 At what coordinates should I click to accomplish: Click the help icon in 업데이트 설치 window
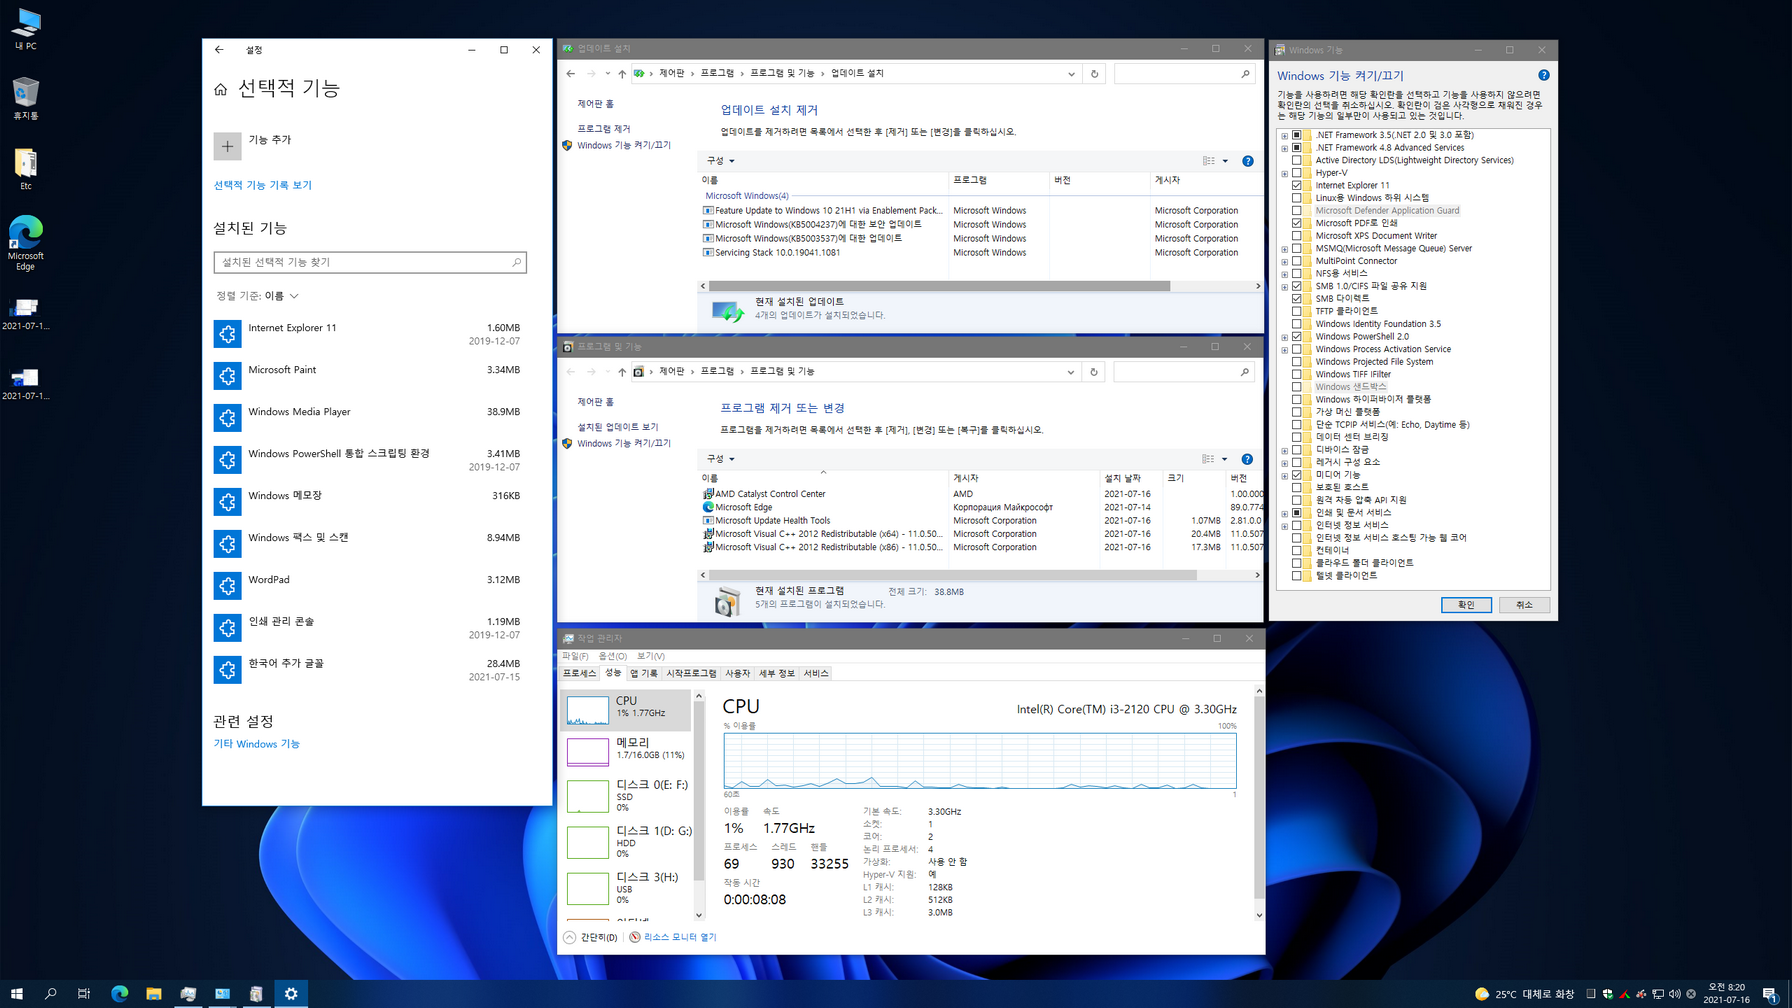[x=1247, y=161]
